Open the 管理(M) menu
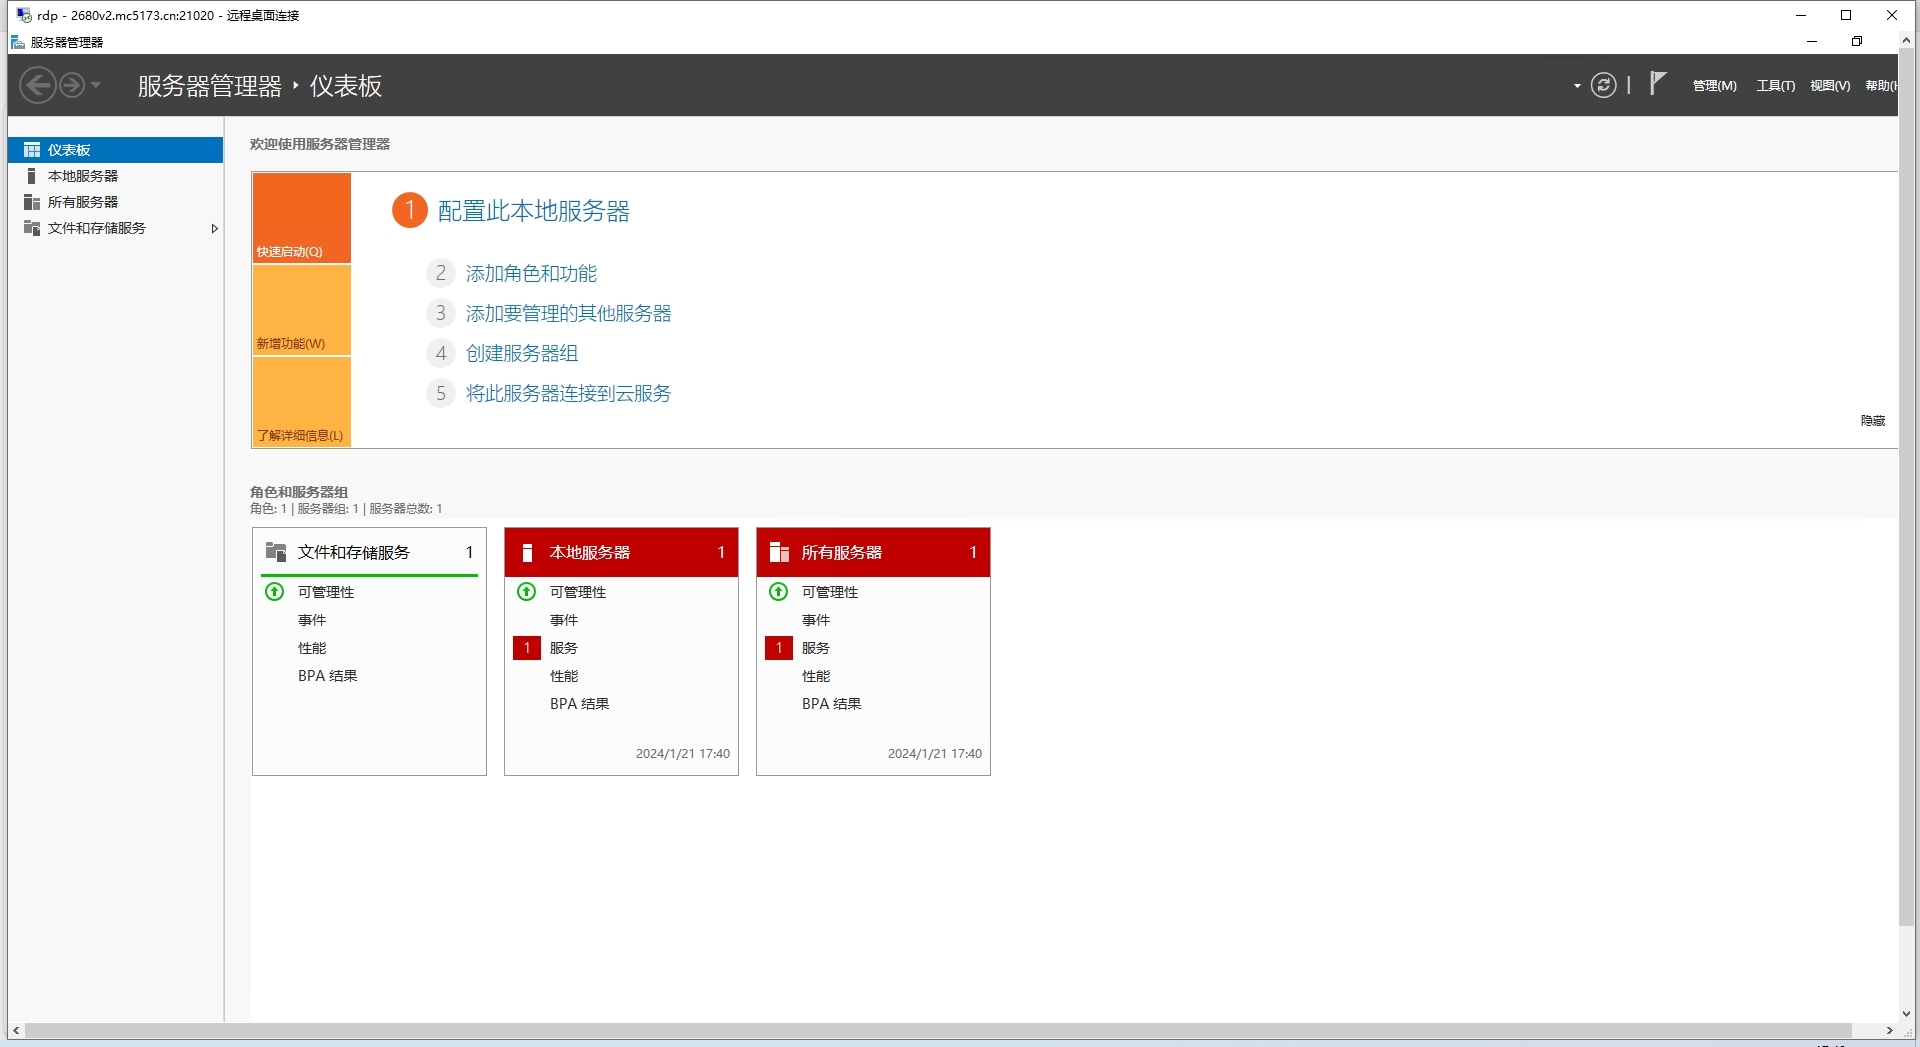The width and height of the screenshot is (1920, 1047). [x=1714, y=86]
